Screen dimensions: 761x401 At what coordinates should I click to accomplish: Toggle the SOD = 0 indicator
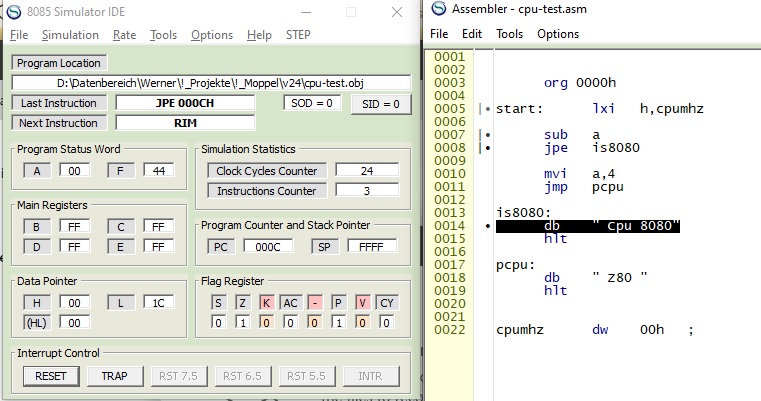[x=313, y=103]
